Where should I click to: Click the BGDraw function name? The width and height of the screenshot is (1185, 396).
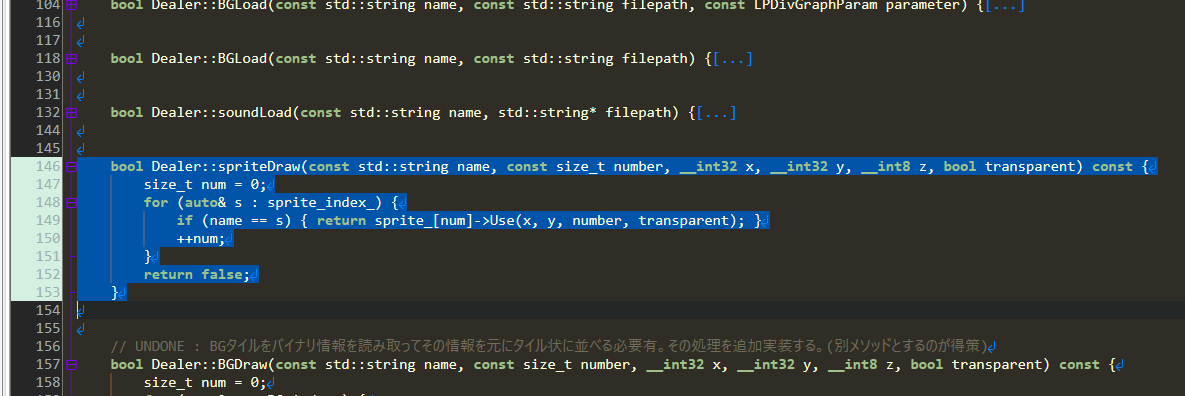pyautogui.click(x=243, y=364)
